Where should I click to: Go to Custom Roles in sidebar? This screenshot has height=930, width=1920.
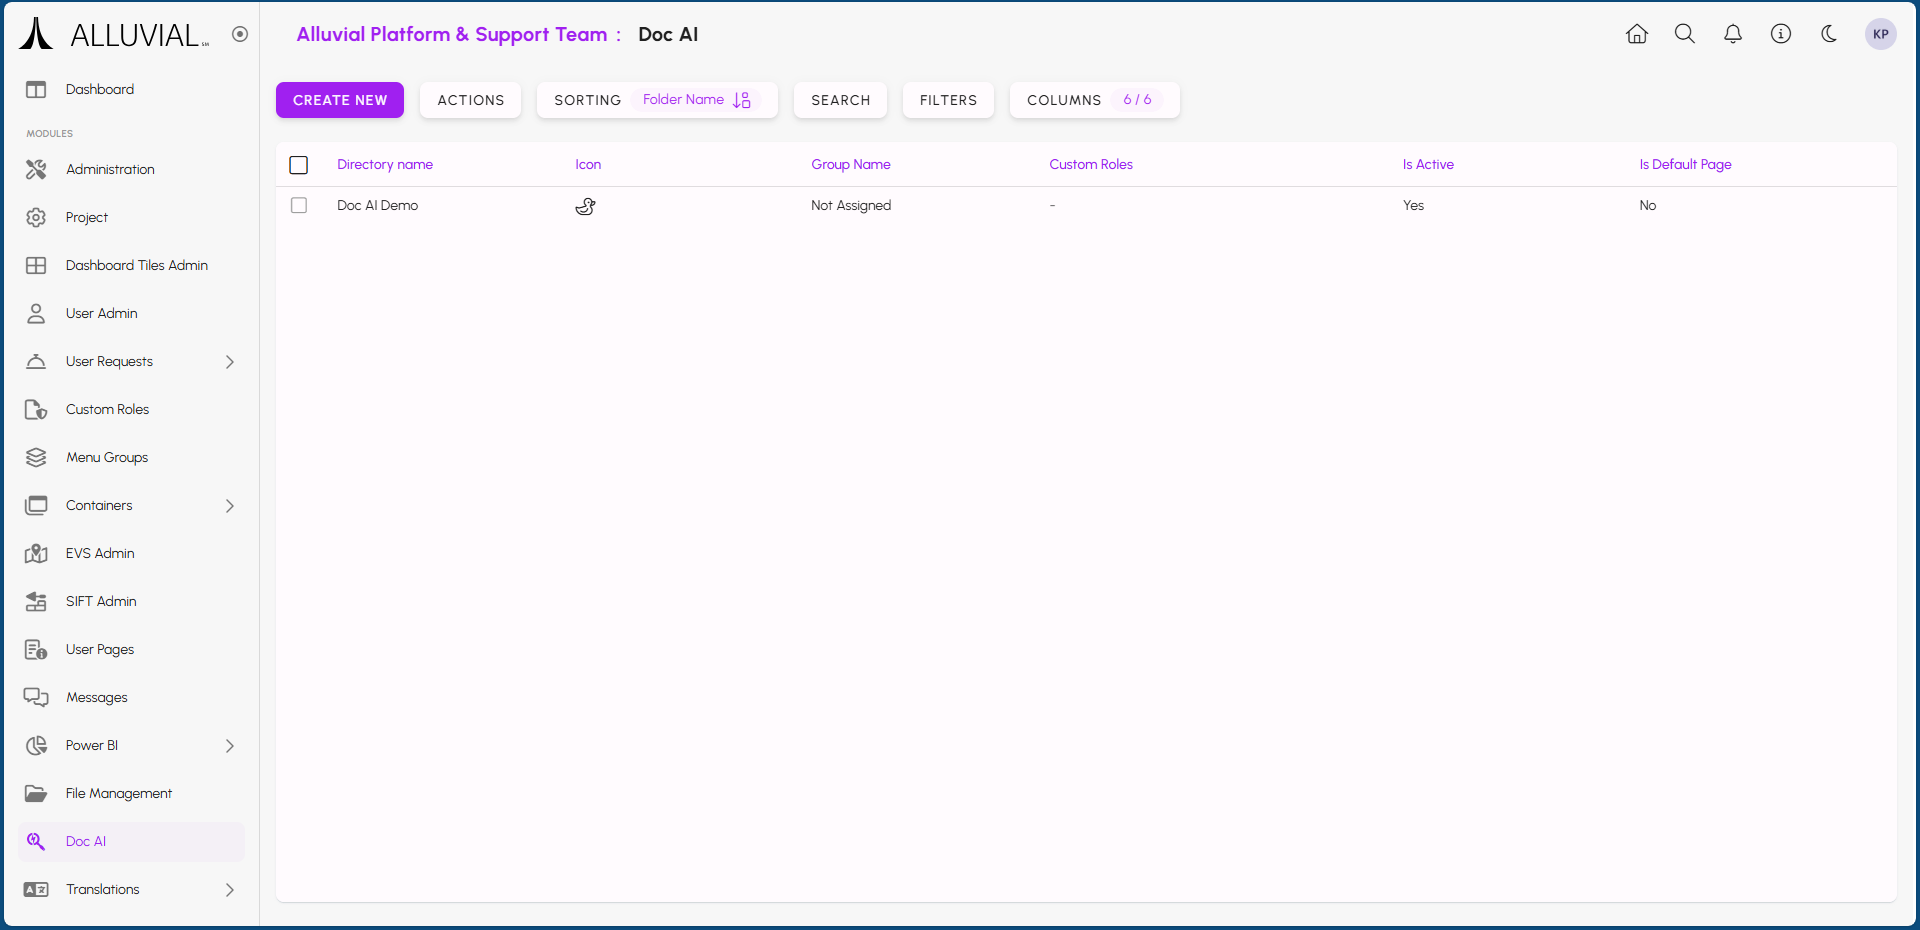click(107, 410)
